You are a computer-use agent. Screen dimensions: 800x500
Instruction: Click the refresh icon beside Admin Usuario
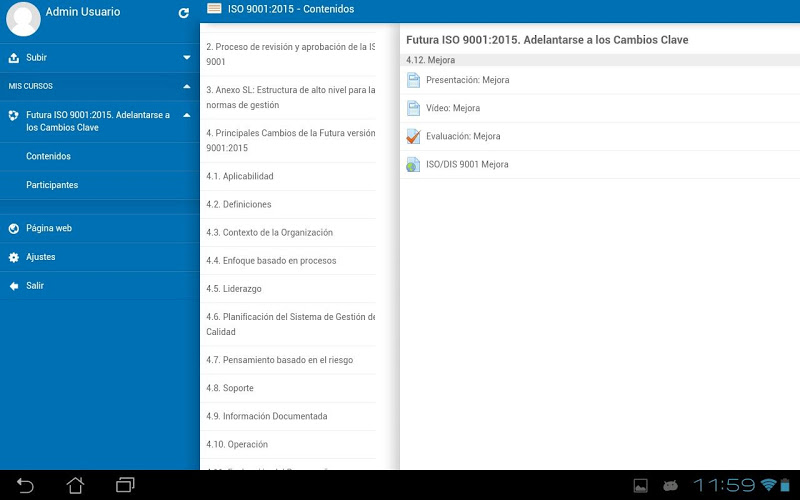tap(184, 13)
